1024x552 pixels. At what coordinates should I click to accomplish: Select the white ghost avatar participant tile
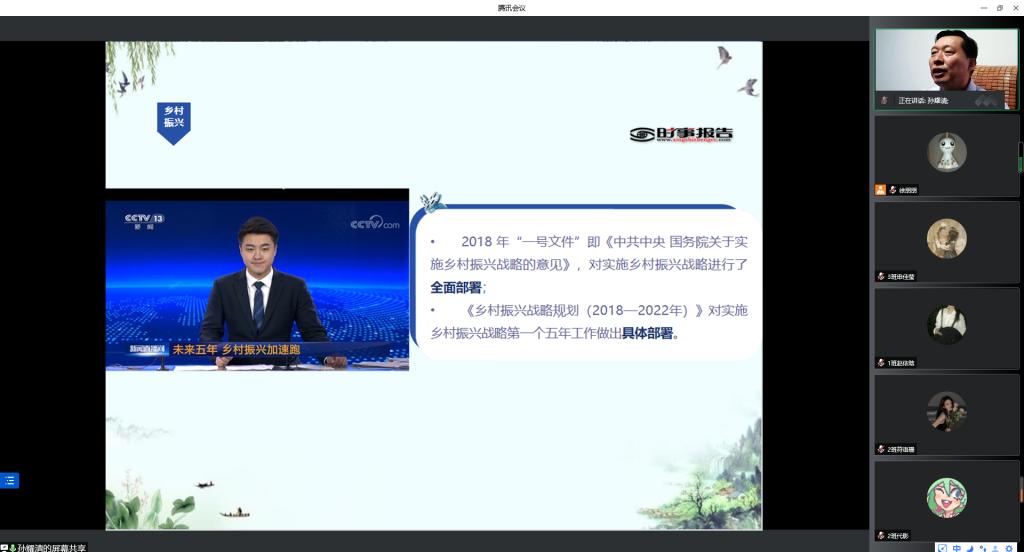946,154
